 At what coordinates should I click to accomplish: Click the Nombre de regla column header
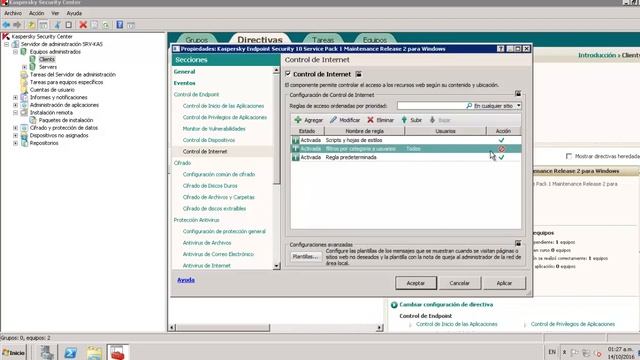click(x=364, y=131)
